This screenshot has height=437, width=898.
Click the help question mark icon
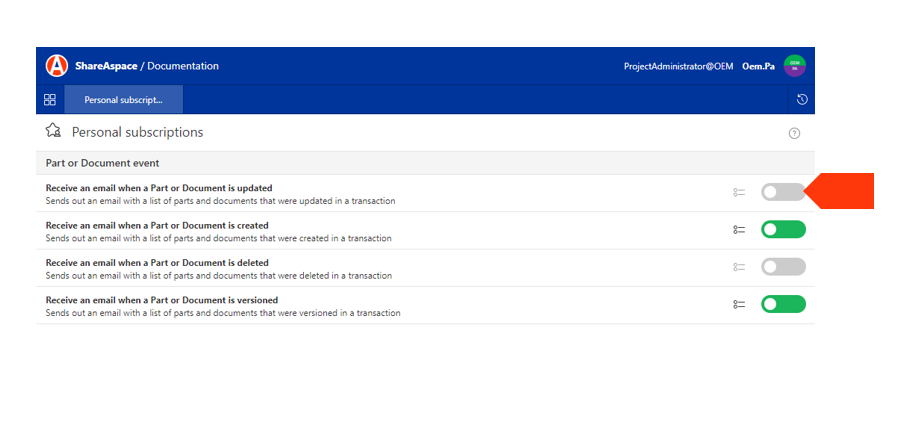tap(794, 133)
